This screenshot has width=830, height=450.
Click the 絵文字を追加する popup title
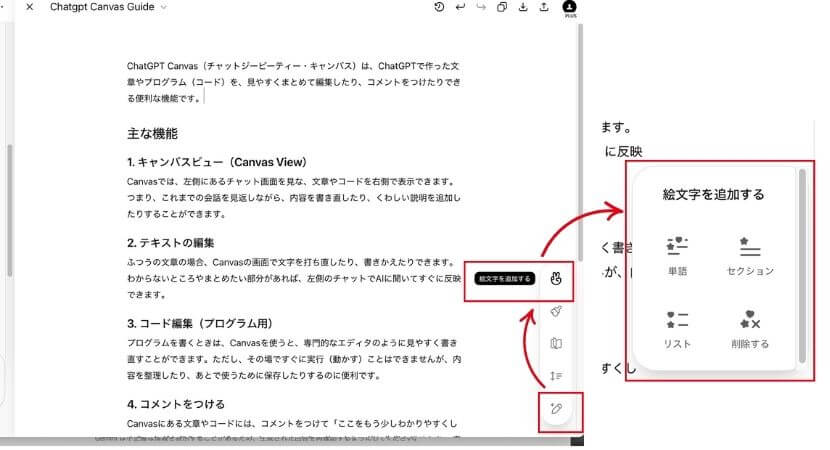coord(713,194)
